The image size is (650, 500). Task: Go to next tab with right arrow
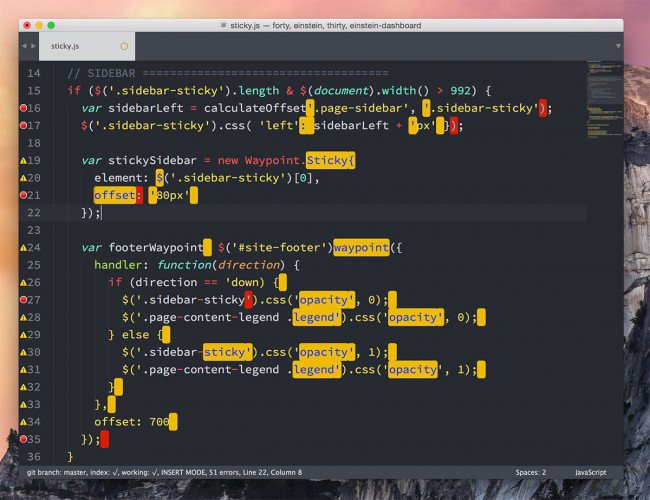(x=33, y=46)
